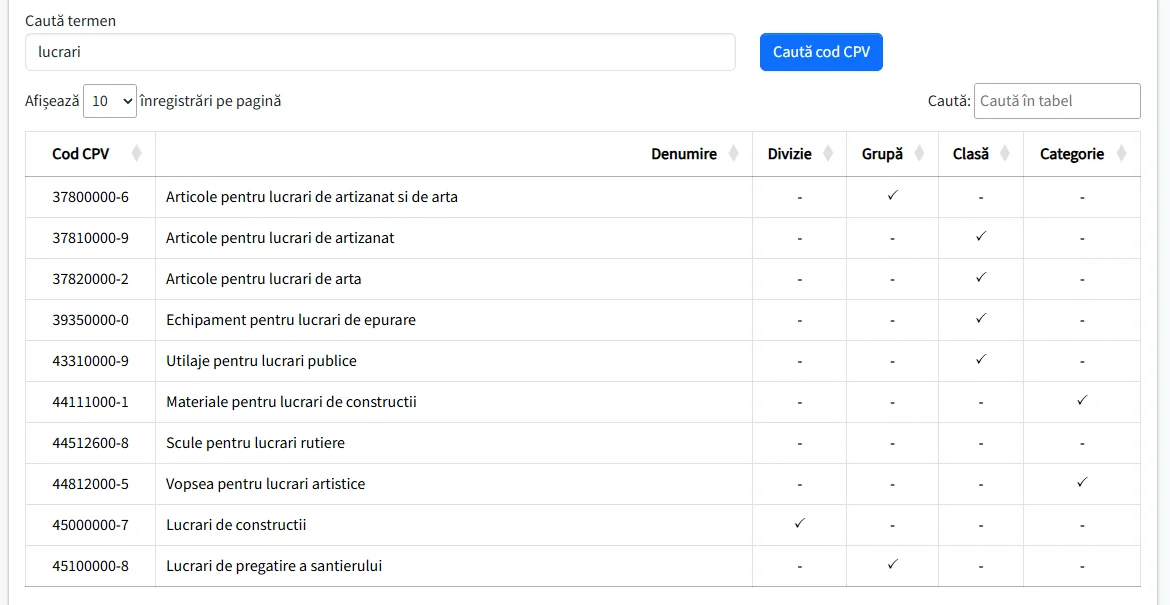This screenshot has height=605, width=1170.
Task: Sort by Divizie column sort arrows
Action: (828, 154)
